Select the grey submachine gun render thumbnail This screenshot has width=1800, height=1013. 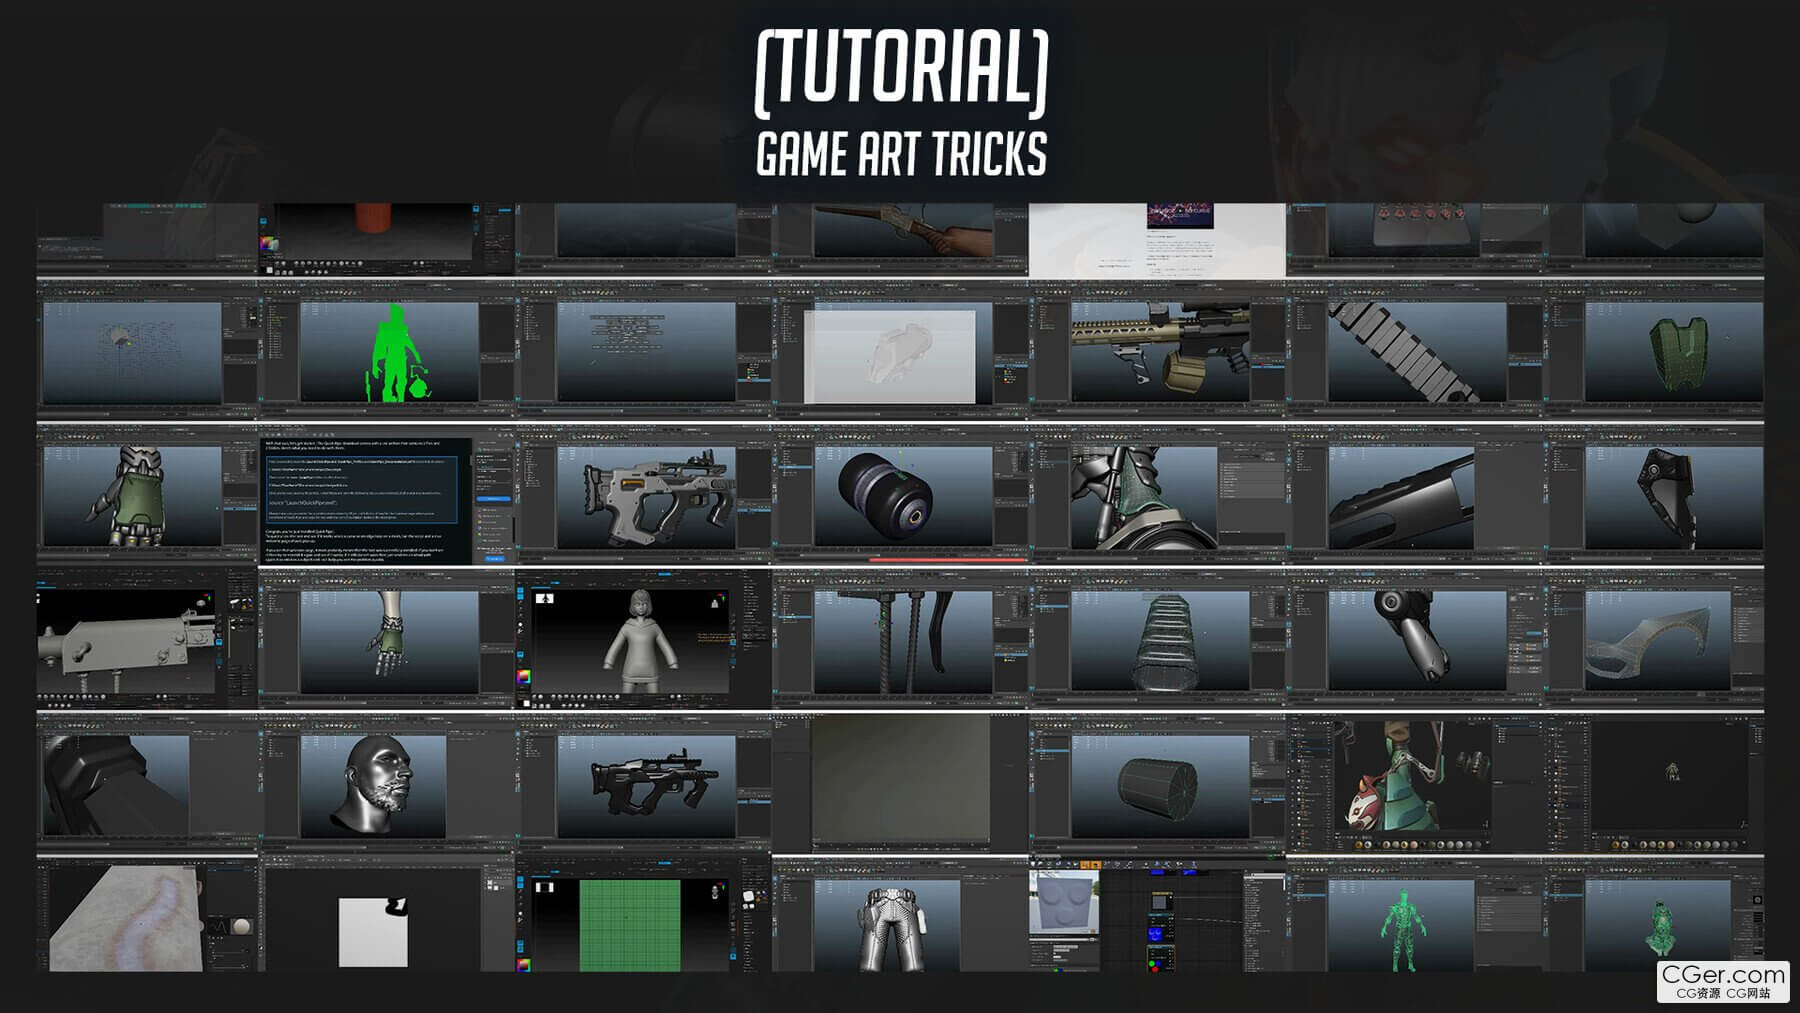[x=645, y=495]
